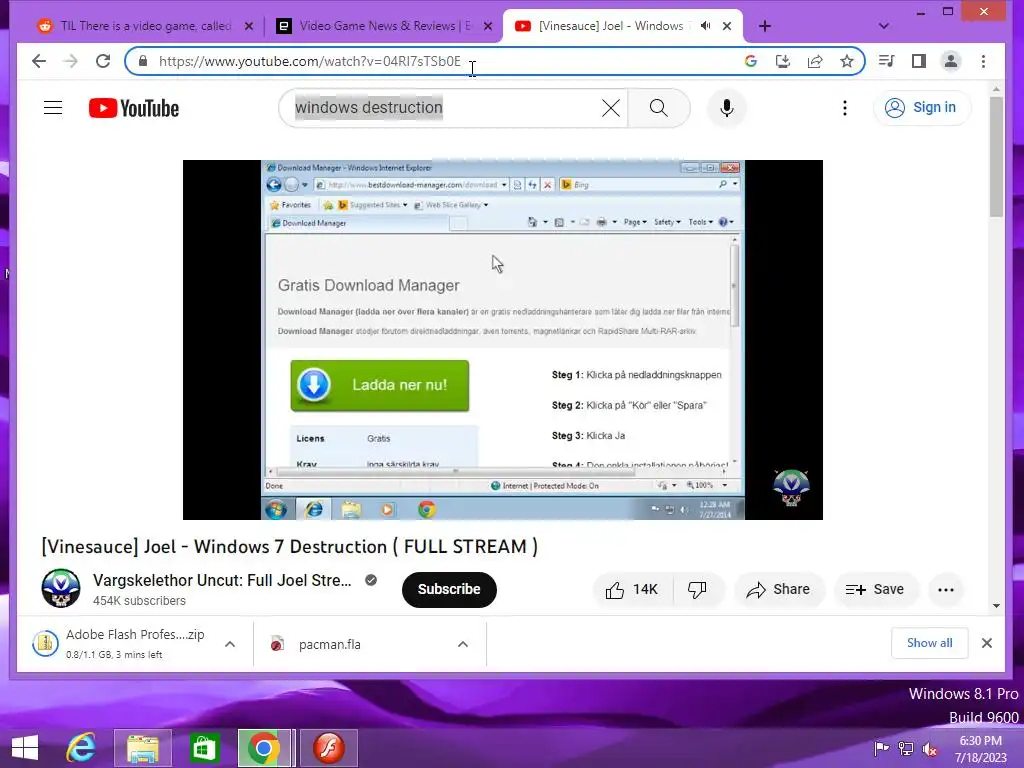This screenshot has height=768, width=1024.
Task: Toggle the Chrome side panel icon
Action: point(919,61)
